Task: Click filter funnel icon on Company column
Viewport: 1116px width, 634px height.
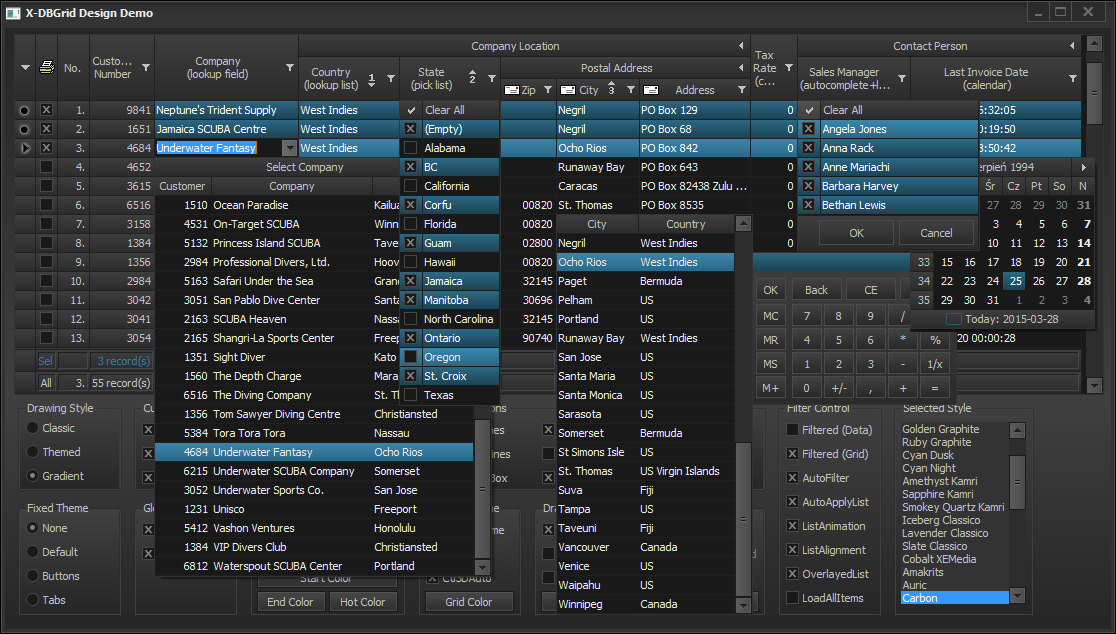Action: pos(290,68)
